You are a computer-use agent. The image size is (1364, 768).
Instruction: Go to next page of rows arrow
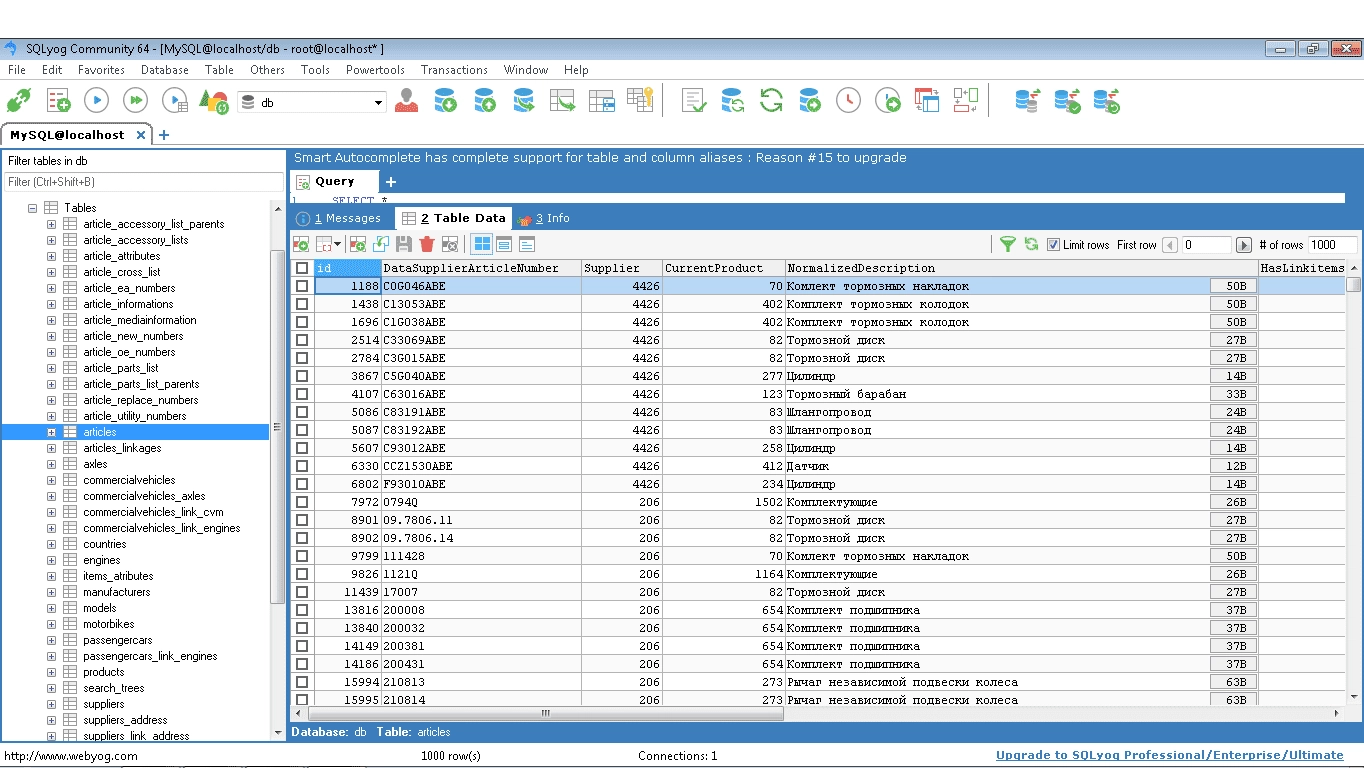point(1244,245)
